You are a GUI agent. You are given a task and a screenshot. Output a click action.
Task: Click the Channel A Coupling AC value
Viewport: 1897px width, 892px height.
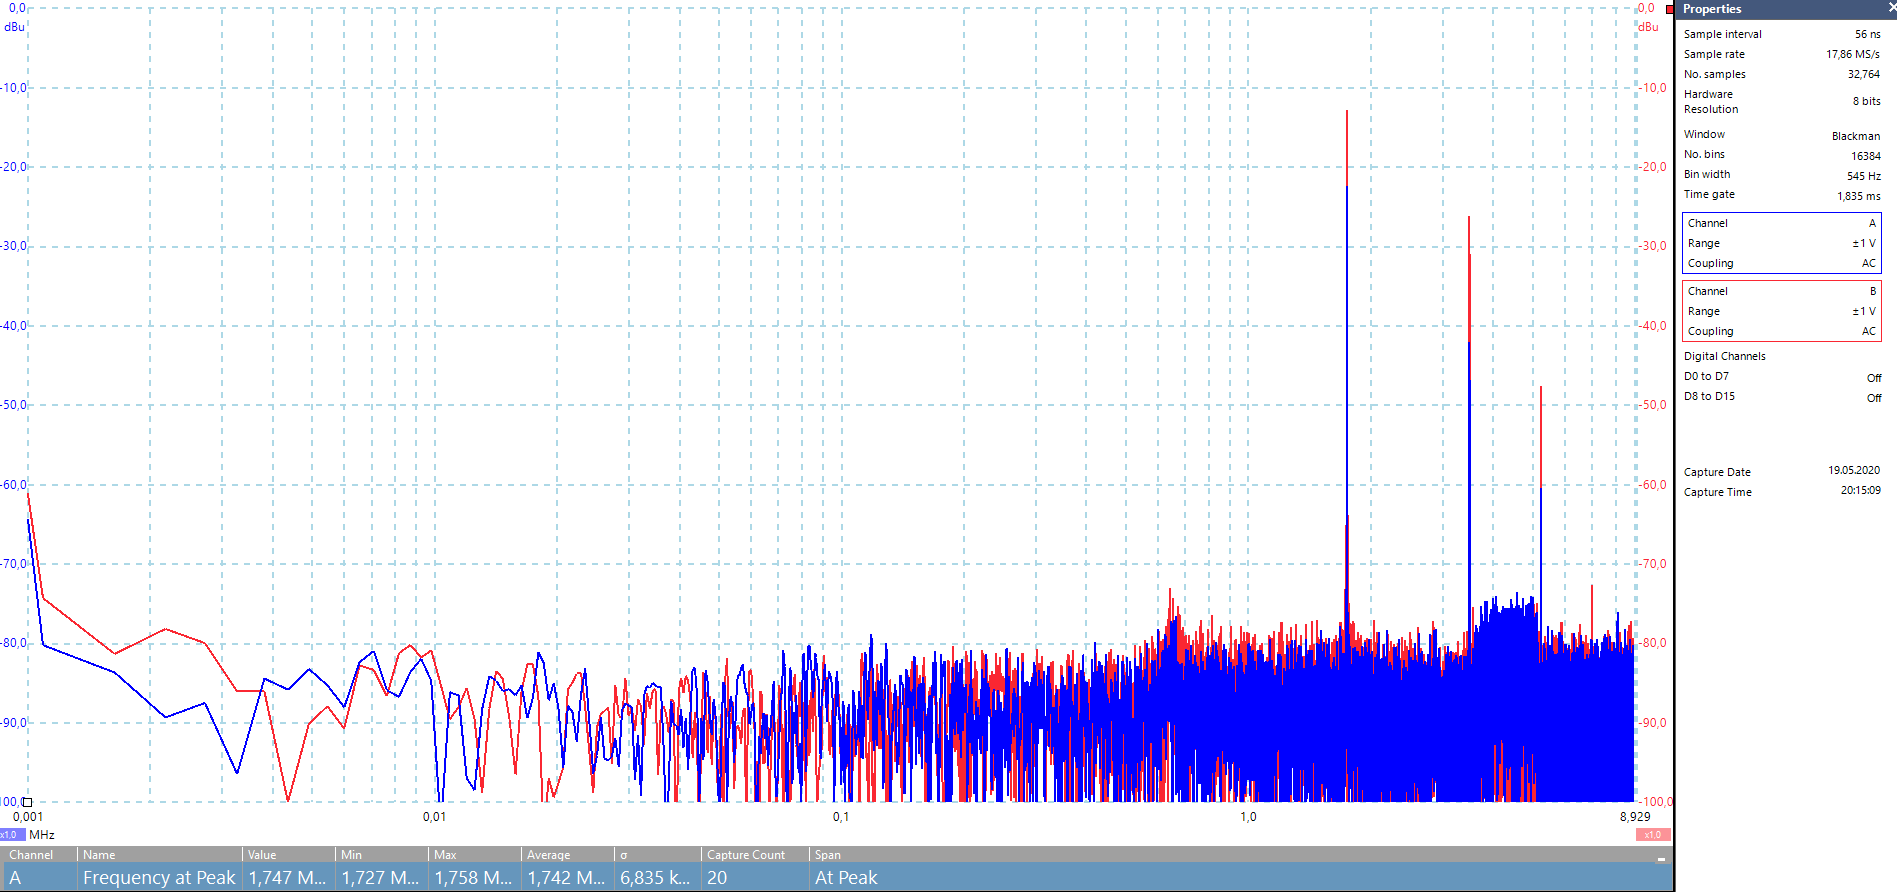point(1869,263)
